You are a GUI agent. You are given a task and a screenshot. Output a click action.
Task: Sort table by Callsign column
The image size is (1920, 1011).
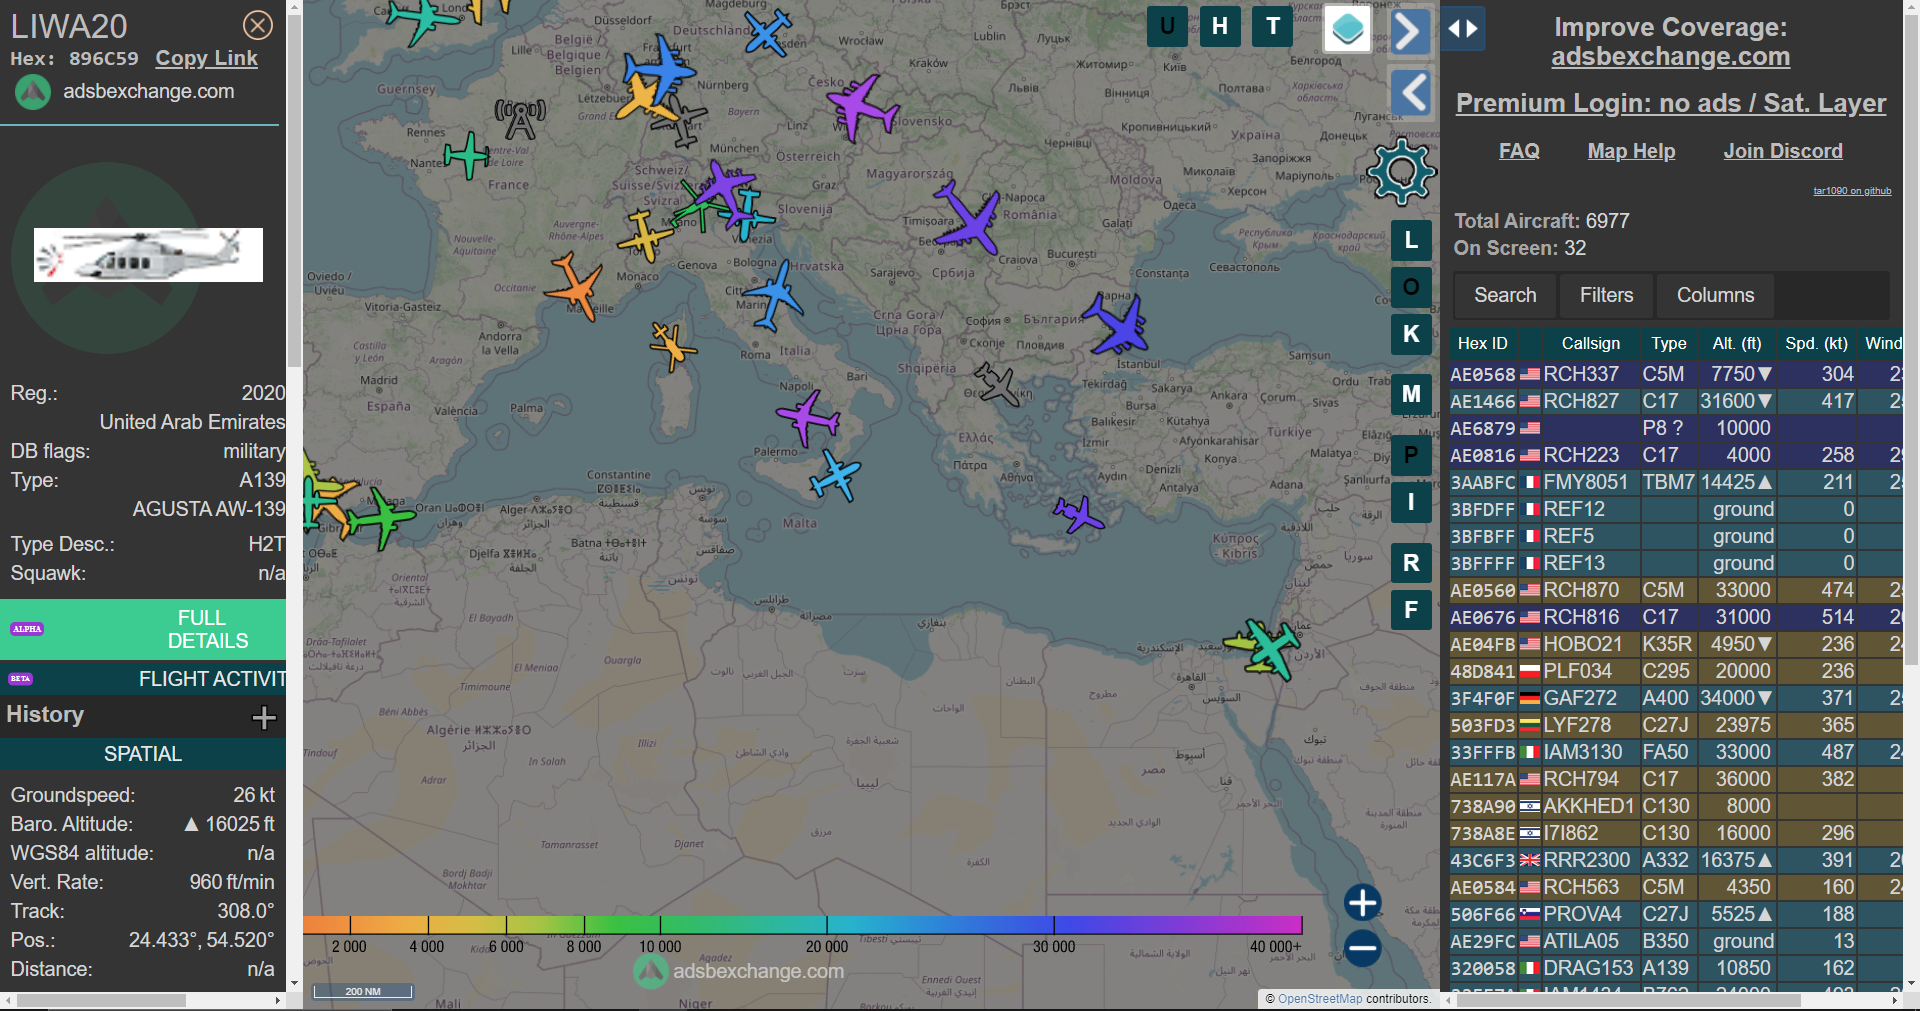coord(1590,343)
